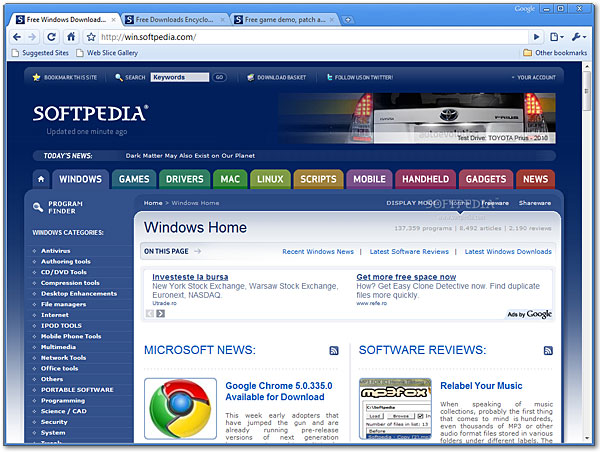Open Get more free space now ad
This screenshot has width=600, height=452.
pos(406,277)
